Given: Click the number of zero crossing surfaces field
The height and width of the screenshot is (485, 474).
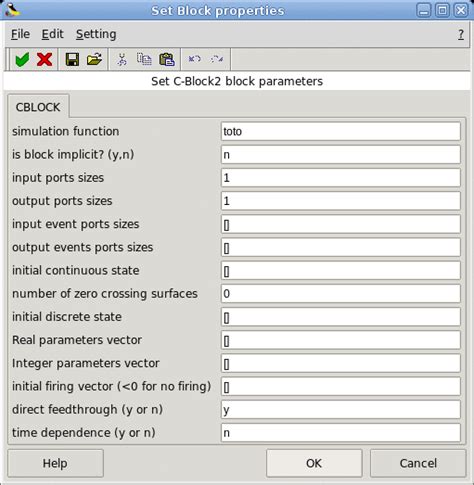Looking at the screenshot, I should pos(341,294).
